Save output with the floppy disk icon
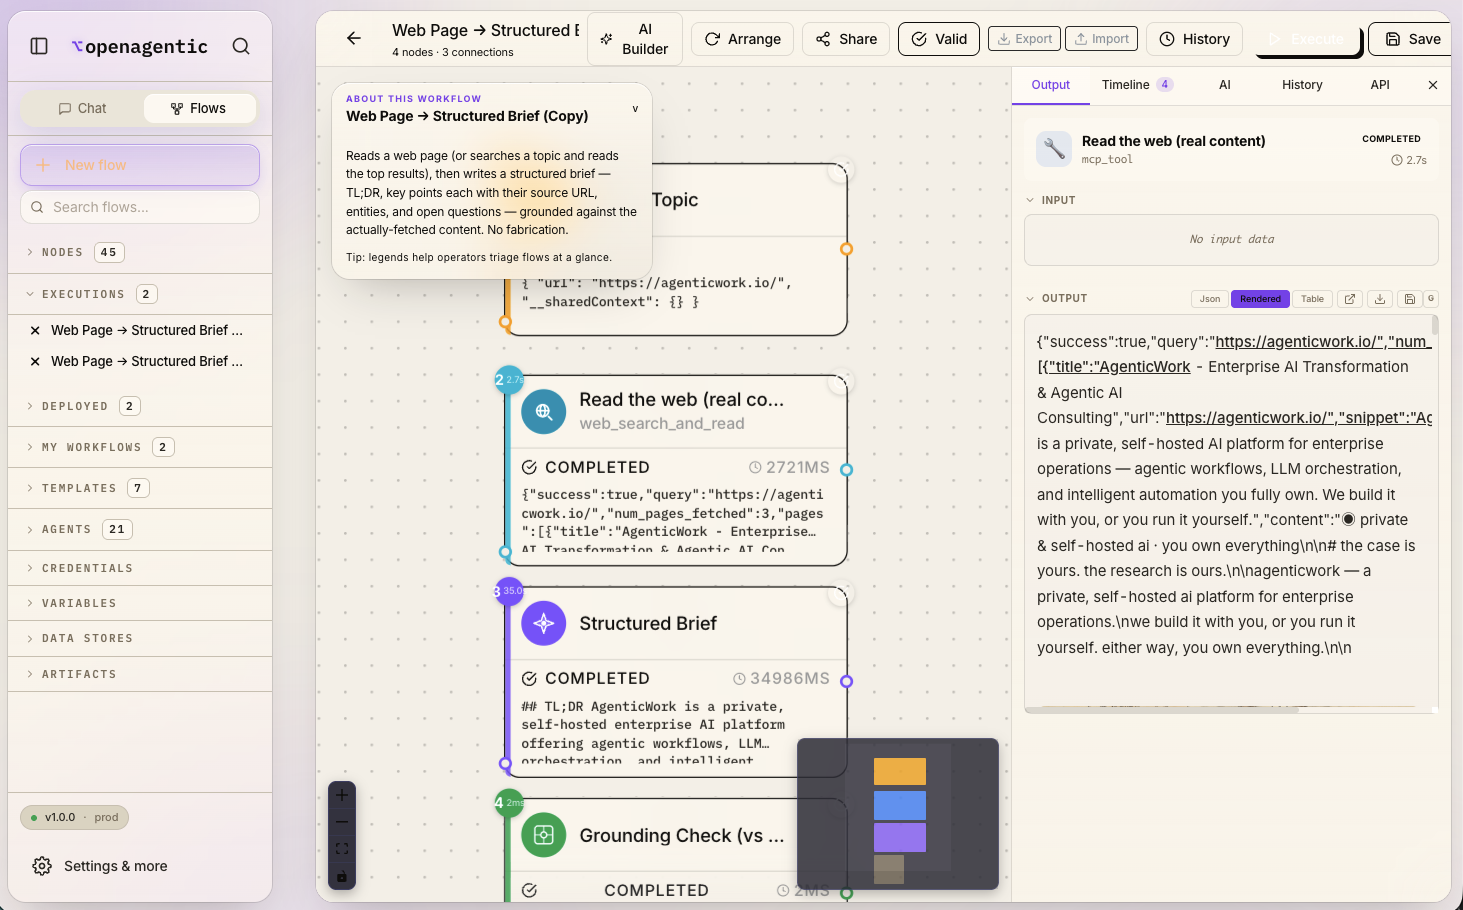 [x=1410, y=299]
